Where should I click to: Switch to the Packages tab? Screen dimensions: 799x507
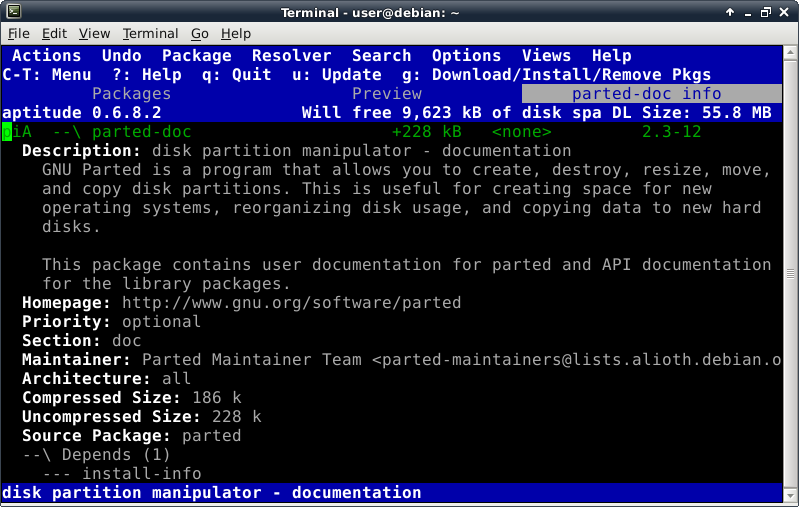click(131, 94)
